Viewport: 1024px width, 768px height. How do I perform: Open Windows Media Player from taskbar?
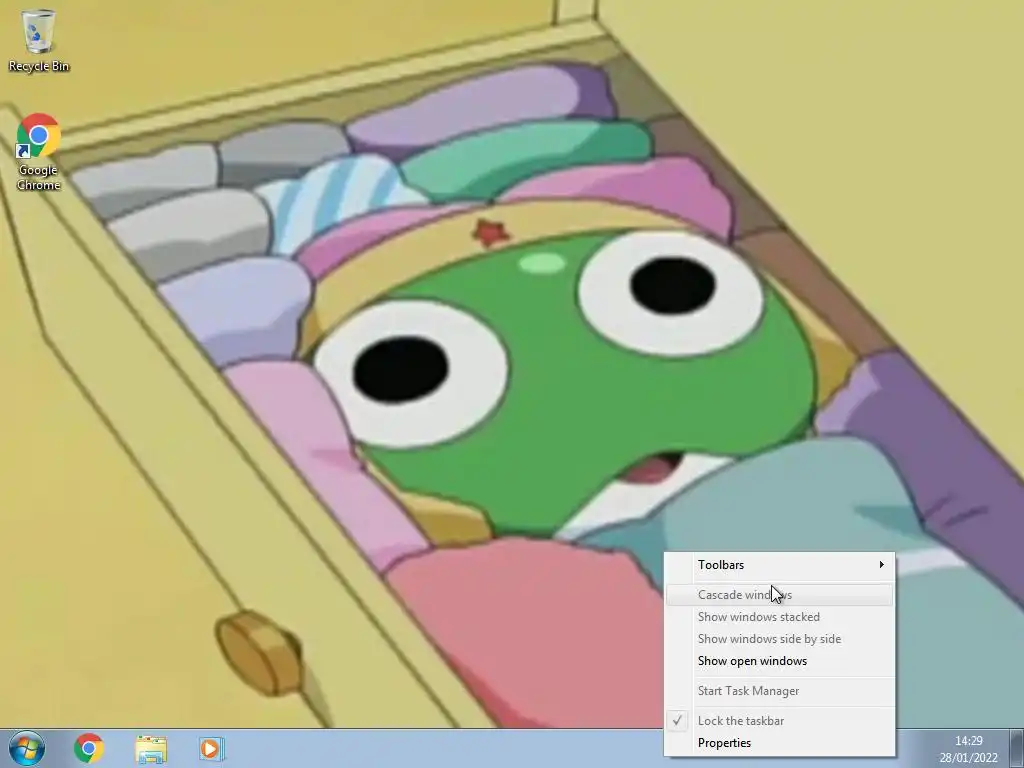(x=212, y=748)
